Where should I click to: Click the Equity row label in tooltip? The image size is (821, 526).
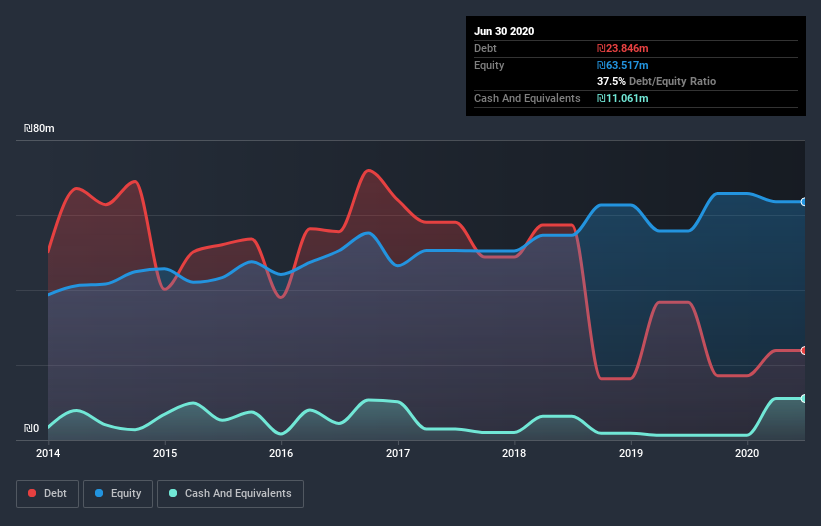(x=489, y=65)
